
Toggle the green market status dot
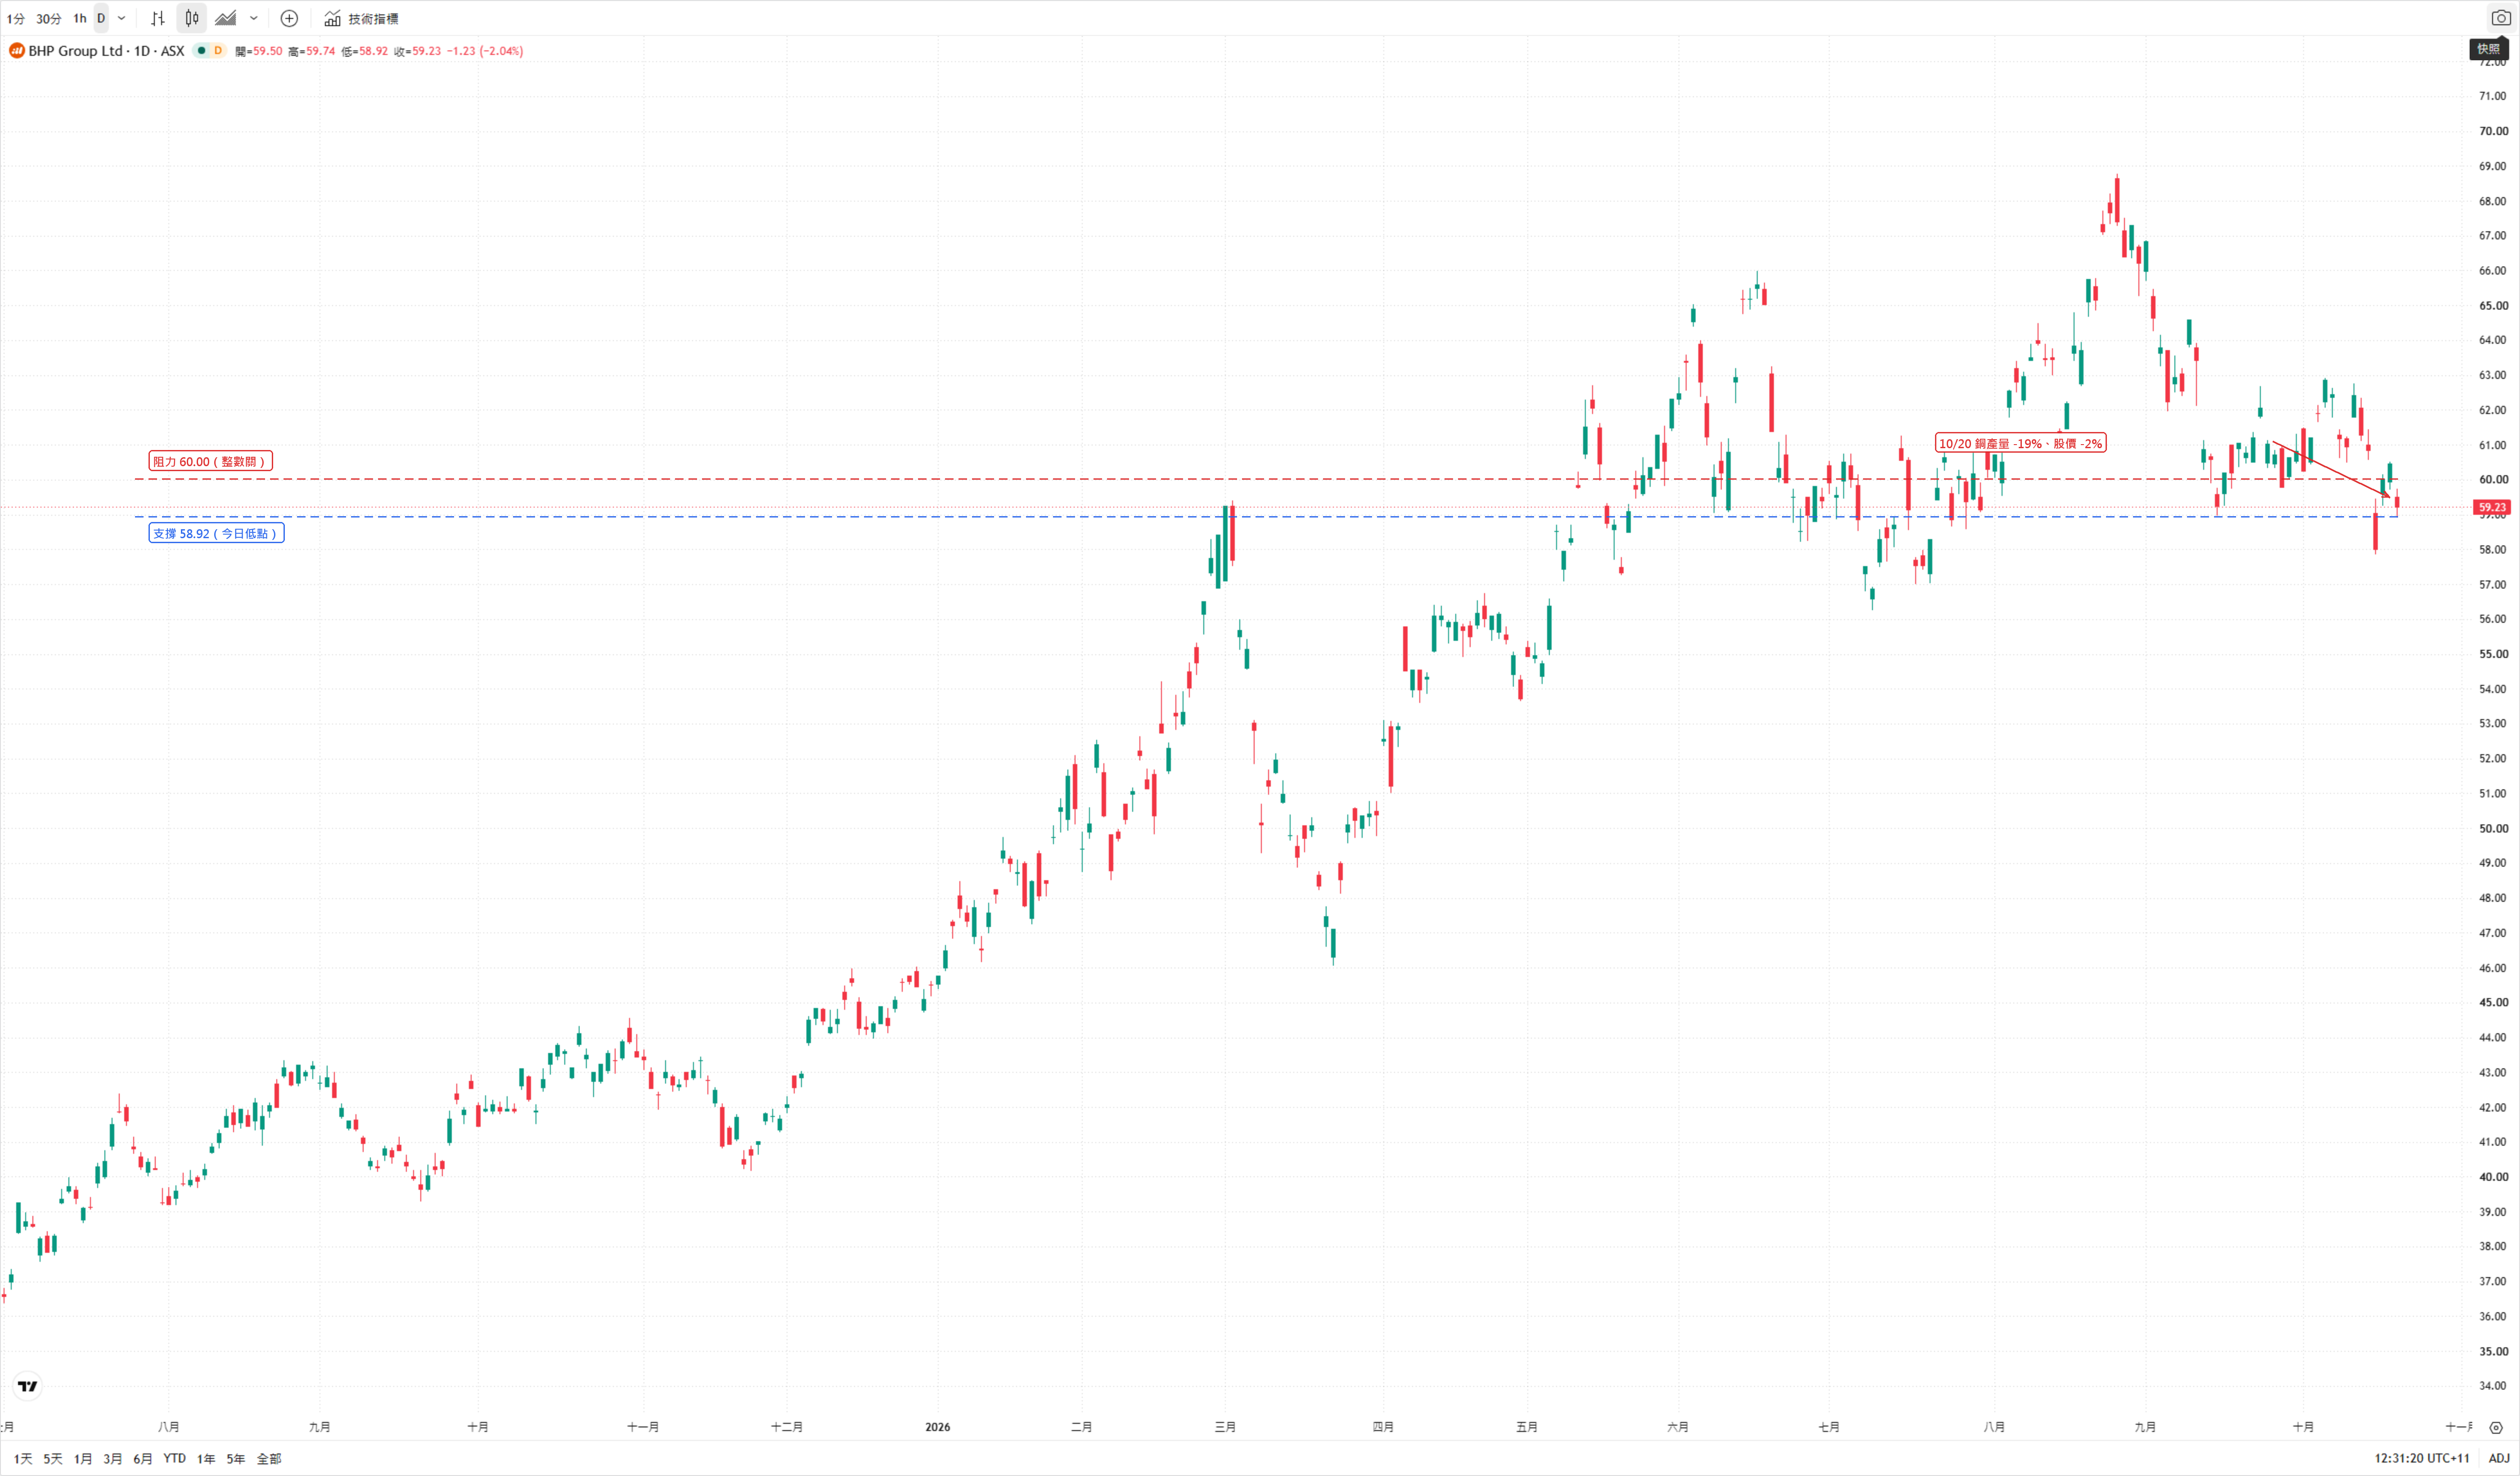pyautogui.click(x=201, y=51)
